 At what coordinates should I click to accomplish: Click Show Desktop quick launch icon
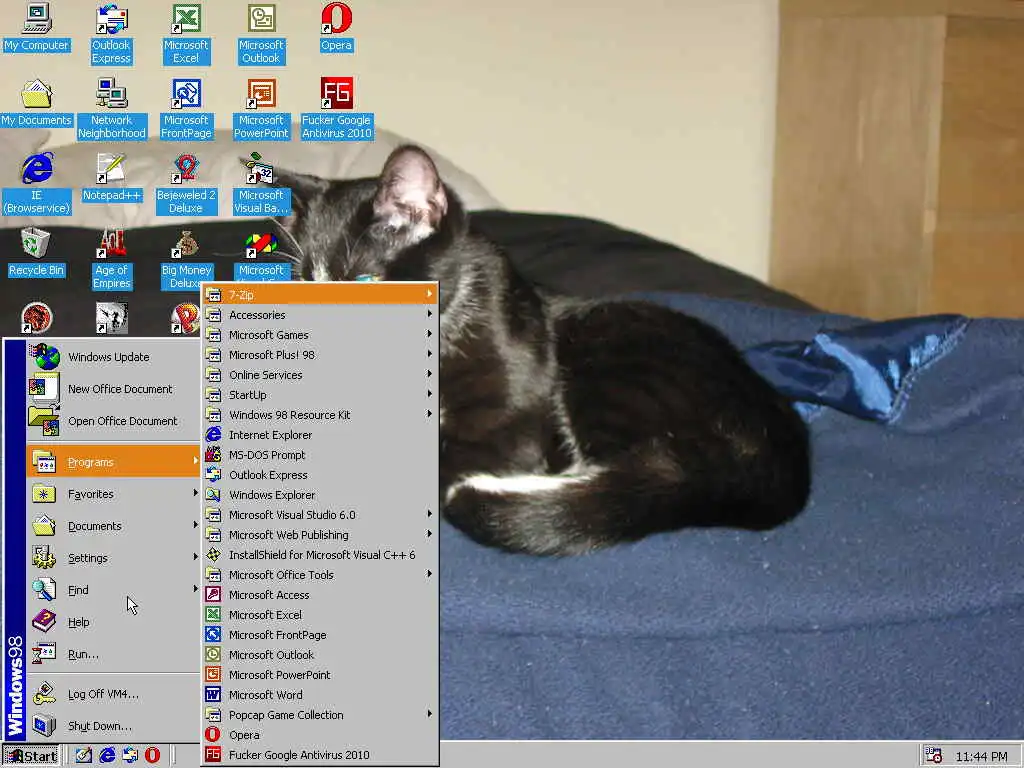pos(83,756)
